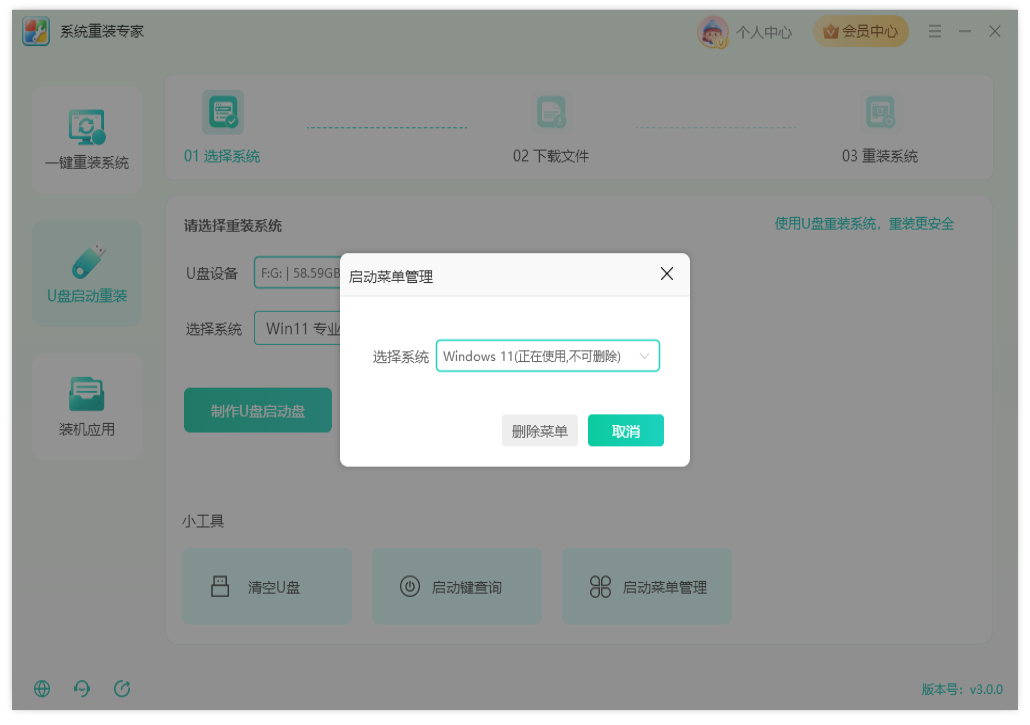This screenshot has height=725, width=1030.
Task: Click the 01 选择系统 step icon
Action: pos(223,112)
